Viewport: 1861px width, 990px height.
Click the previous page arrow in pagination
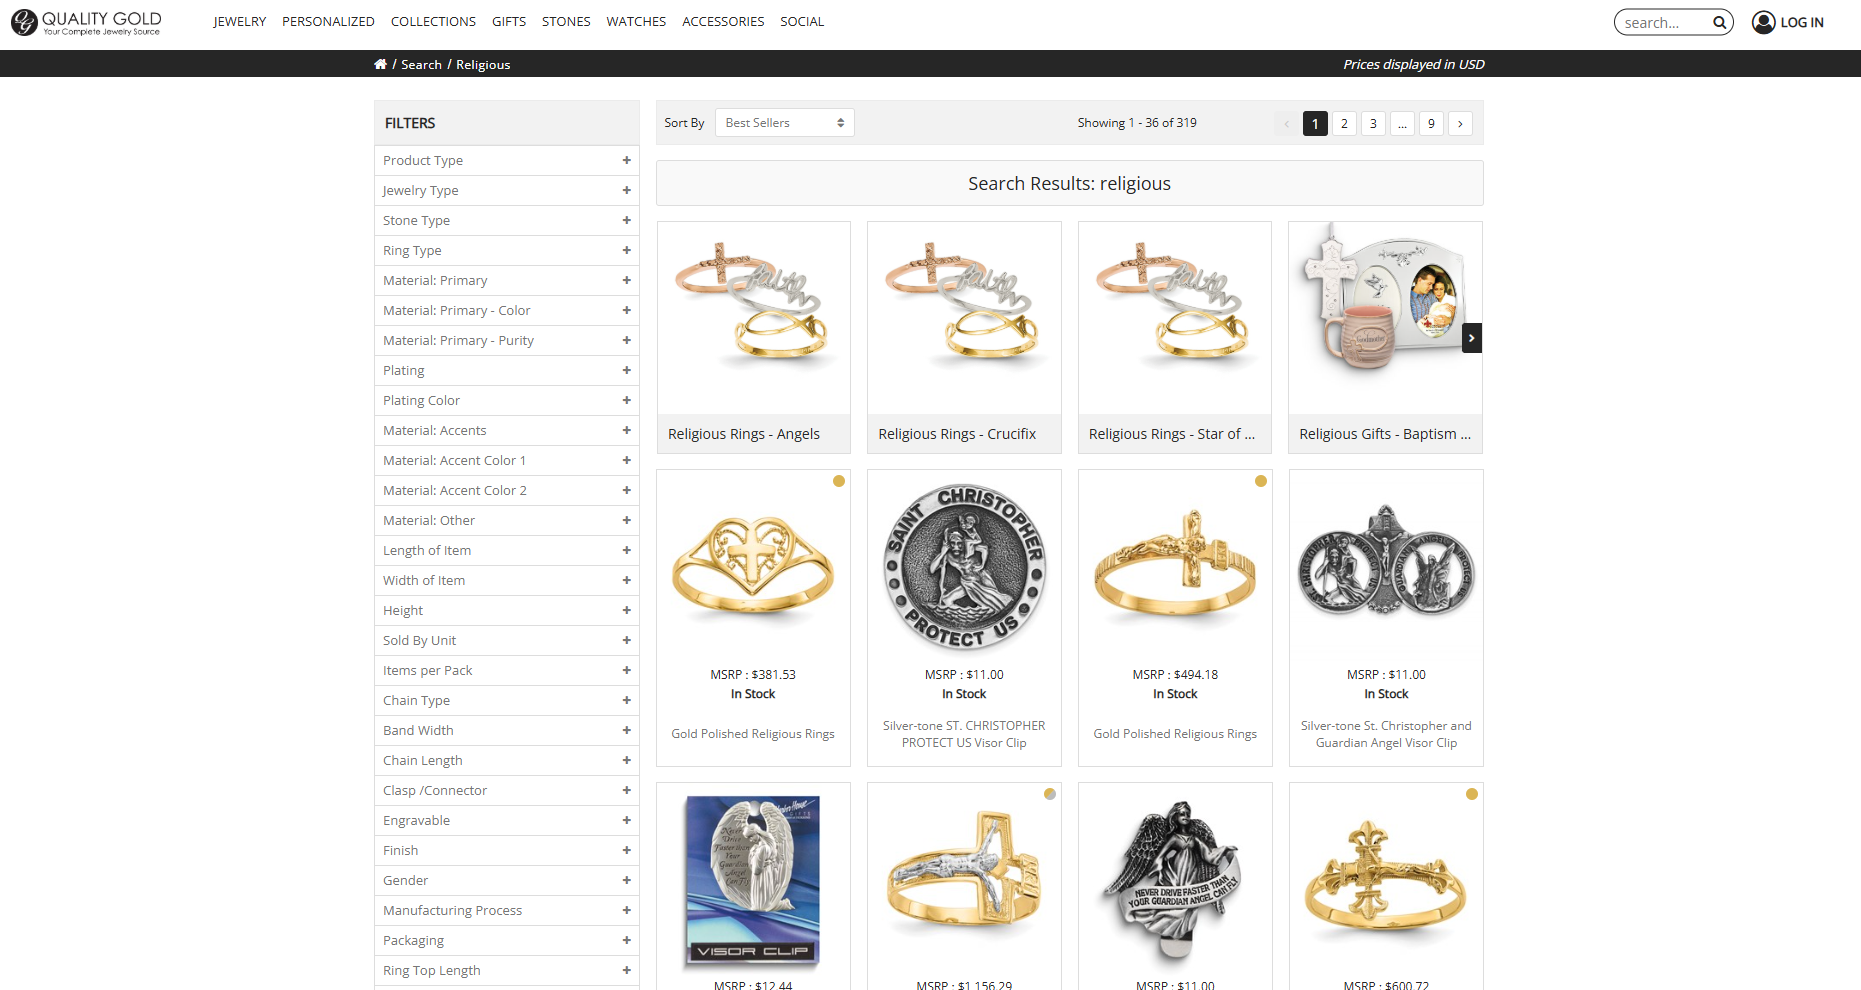click(x=1285, y=123)
